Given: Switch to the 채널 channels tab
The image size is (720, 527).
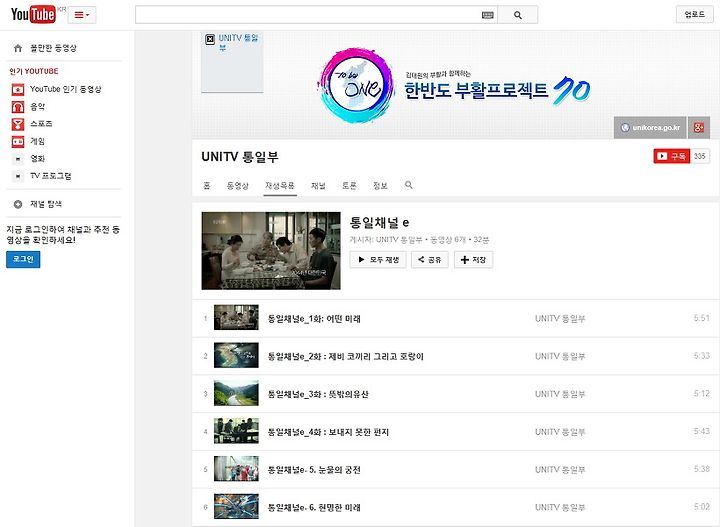Looking at the screenshot, I should pos(318,185).
